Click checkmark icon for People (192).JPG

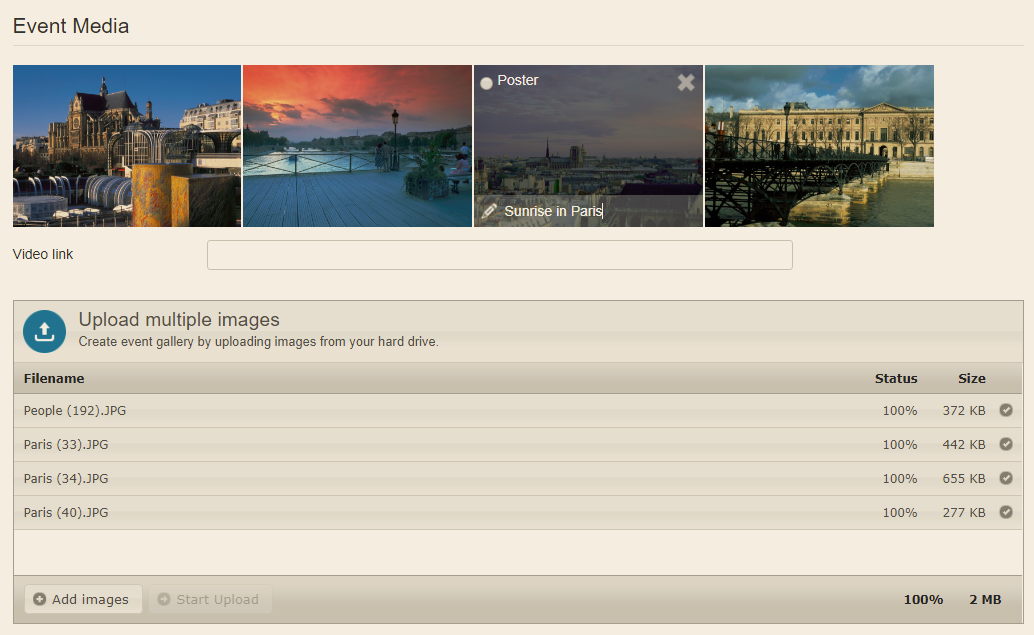click(x=1006, y=410)
